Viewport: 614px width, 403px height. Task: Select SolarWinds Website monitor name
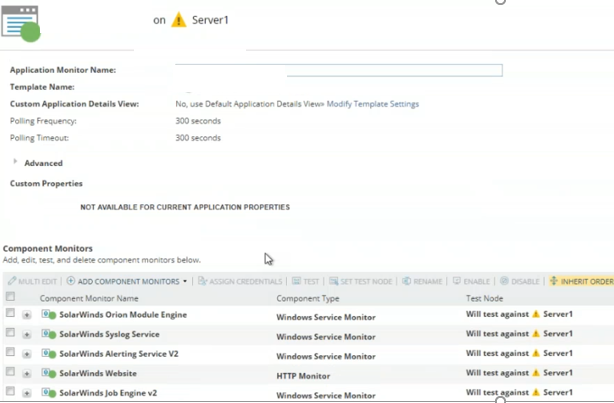98,374
